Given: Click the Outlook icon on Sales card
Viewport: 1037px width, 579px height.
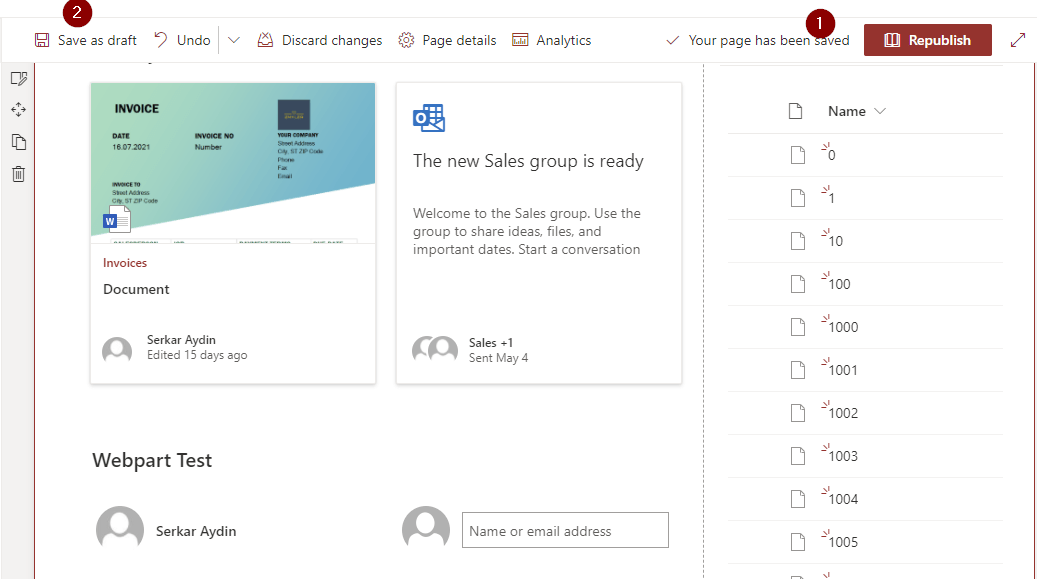Looking at the screenshot, I should tap(429, 118).
